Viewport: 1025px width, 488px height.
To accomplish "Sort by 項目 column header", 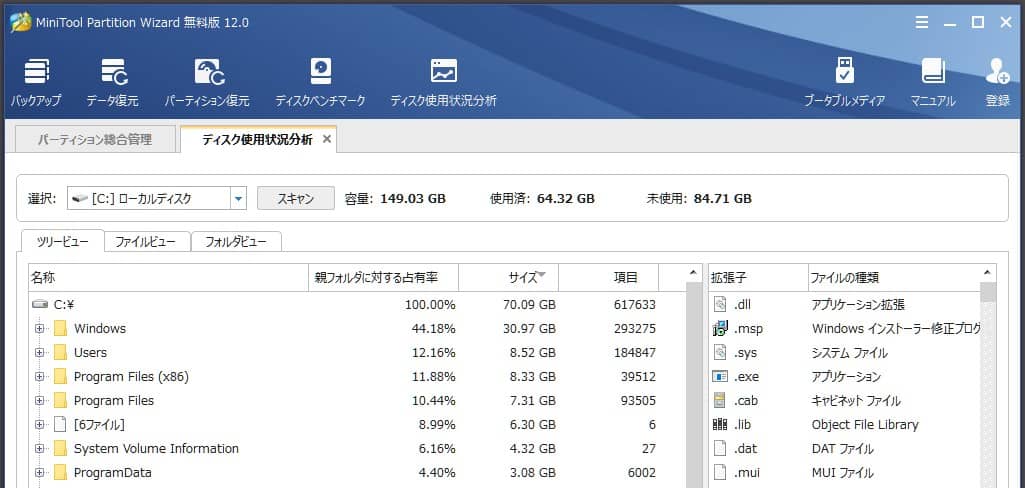I will pyautogui.click(x=608, y=278).
